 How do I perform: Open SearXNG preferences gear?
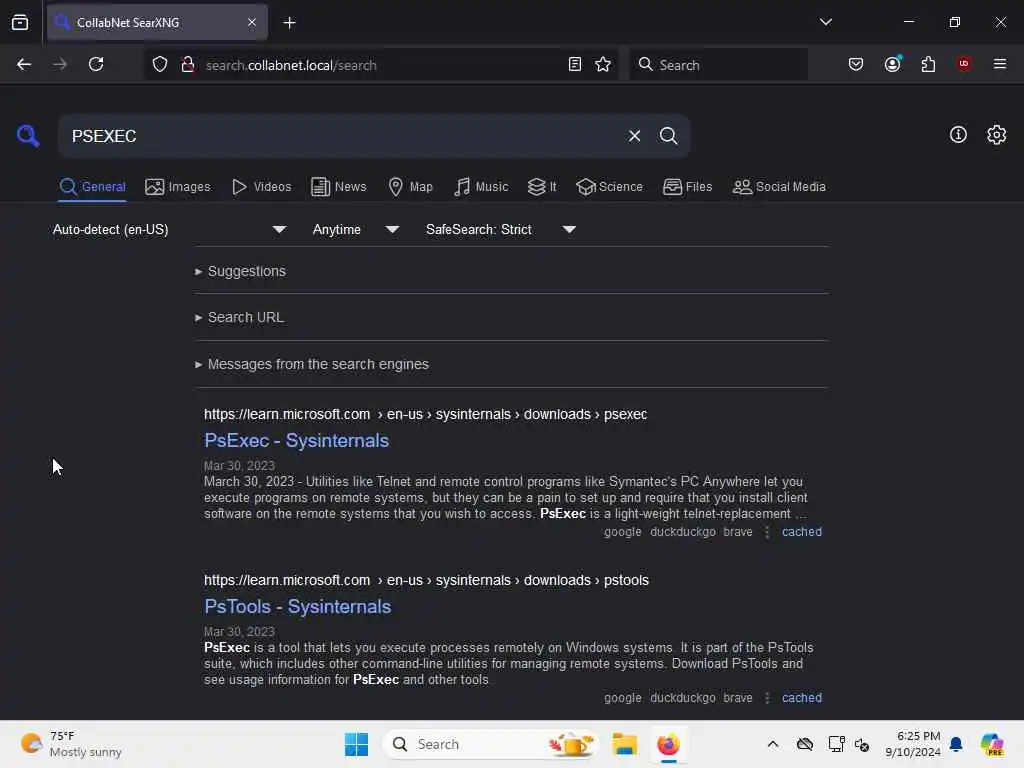pyautogui.click(x=996, y=135)
